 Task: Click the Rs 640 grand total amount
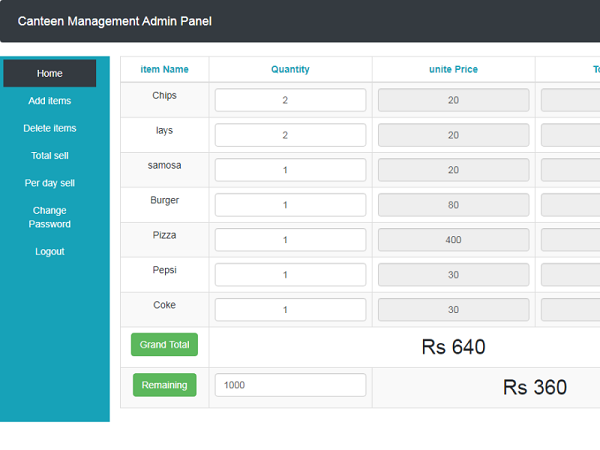coord(453,347)
